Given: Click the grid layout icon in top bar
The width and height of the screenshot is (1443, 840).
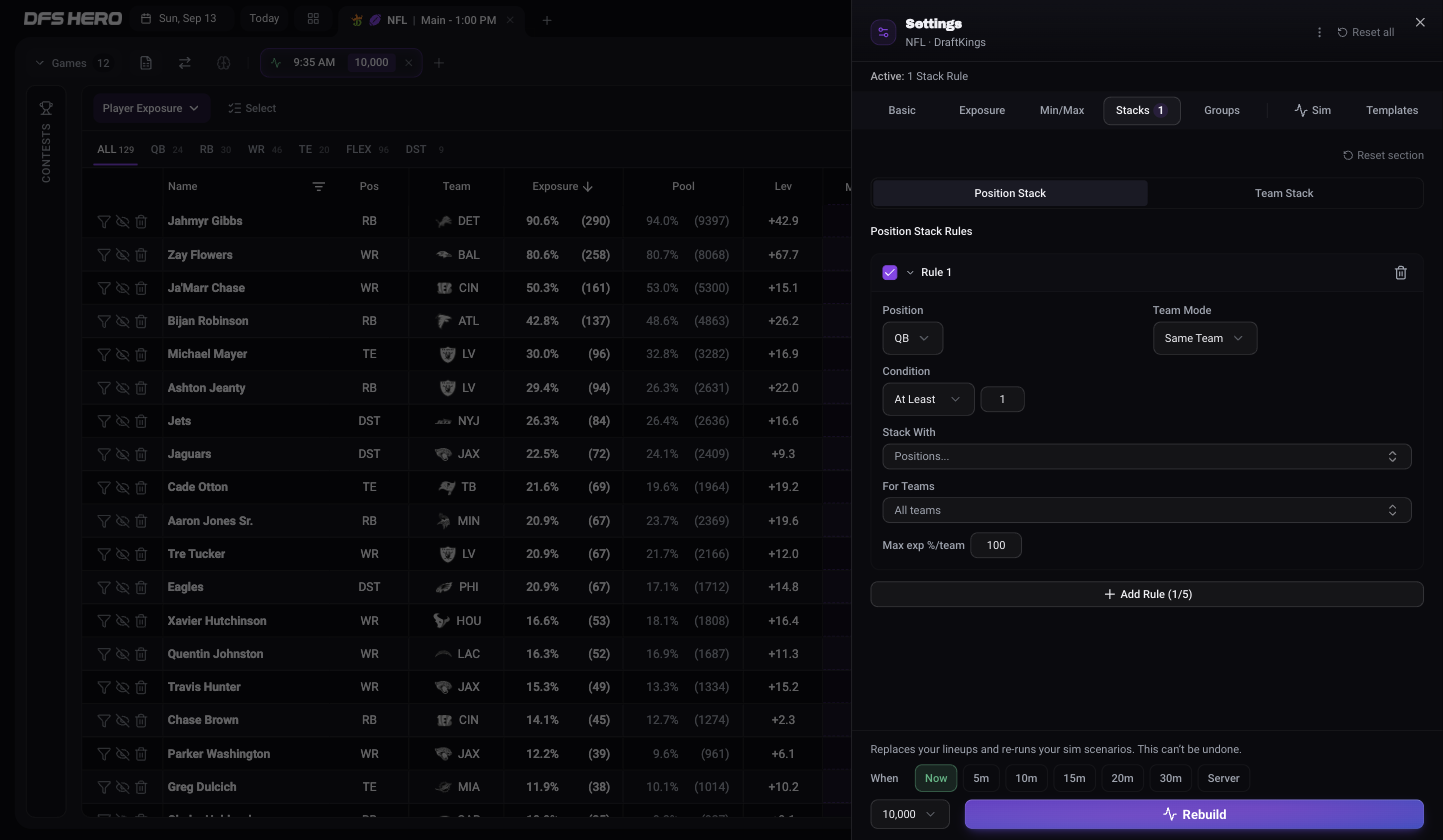Looking at the screenshot, I should coord(313,19).
